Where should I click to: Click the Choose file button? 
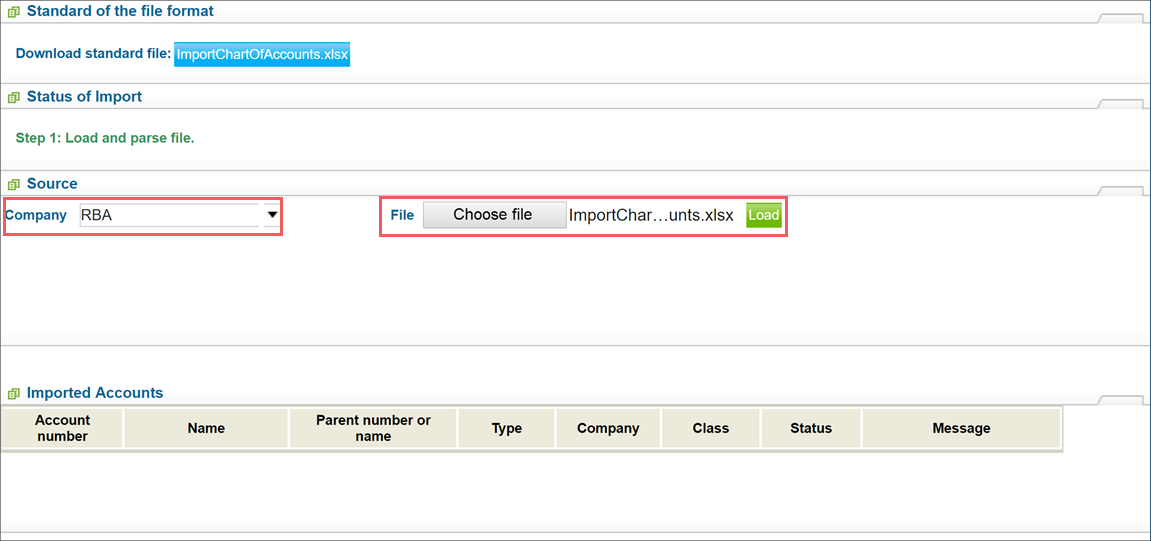coord(495,215)
